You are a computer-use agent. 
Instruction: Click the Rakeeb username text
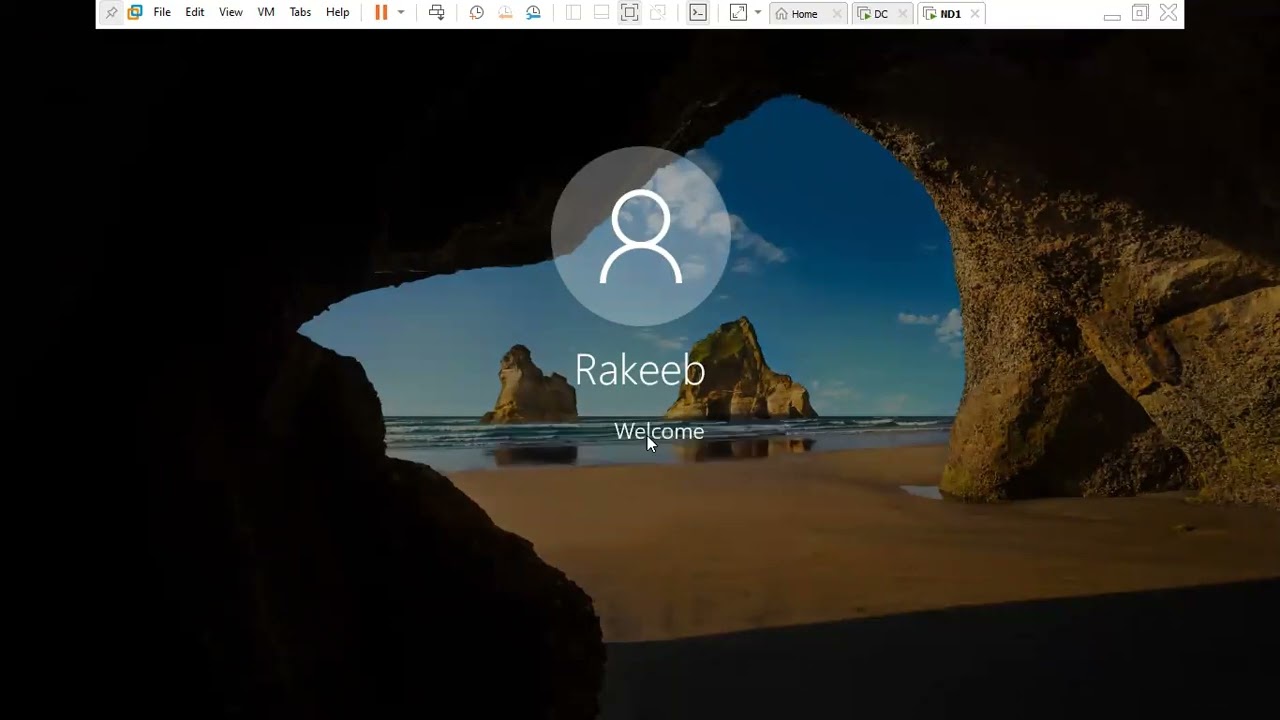[x=640, y=370]
